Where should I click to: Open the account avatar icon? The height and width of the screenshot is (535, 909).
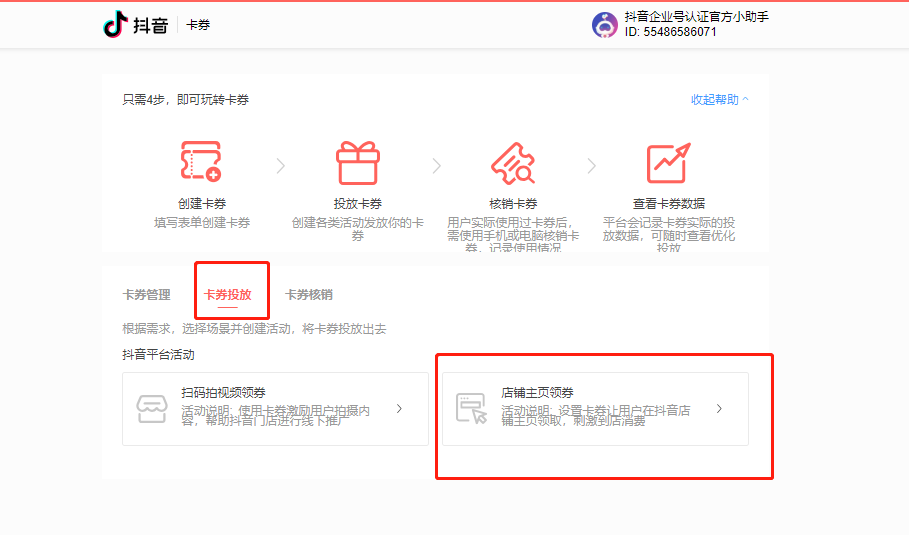point(605,25)
